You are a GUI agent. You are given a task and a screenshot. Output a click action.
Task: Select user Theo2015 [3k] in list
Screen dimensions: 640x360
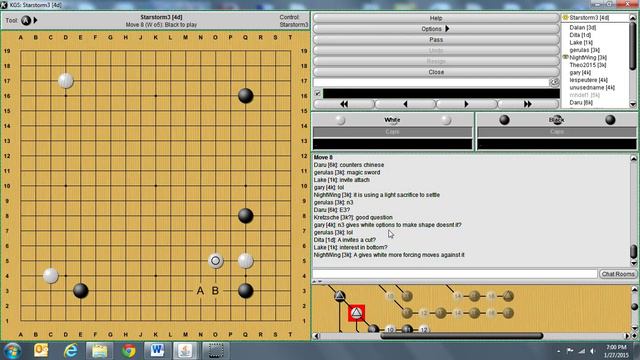pyautogui.click(x=588, y=65)
